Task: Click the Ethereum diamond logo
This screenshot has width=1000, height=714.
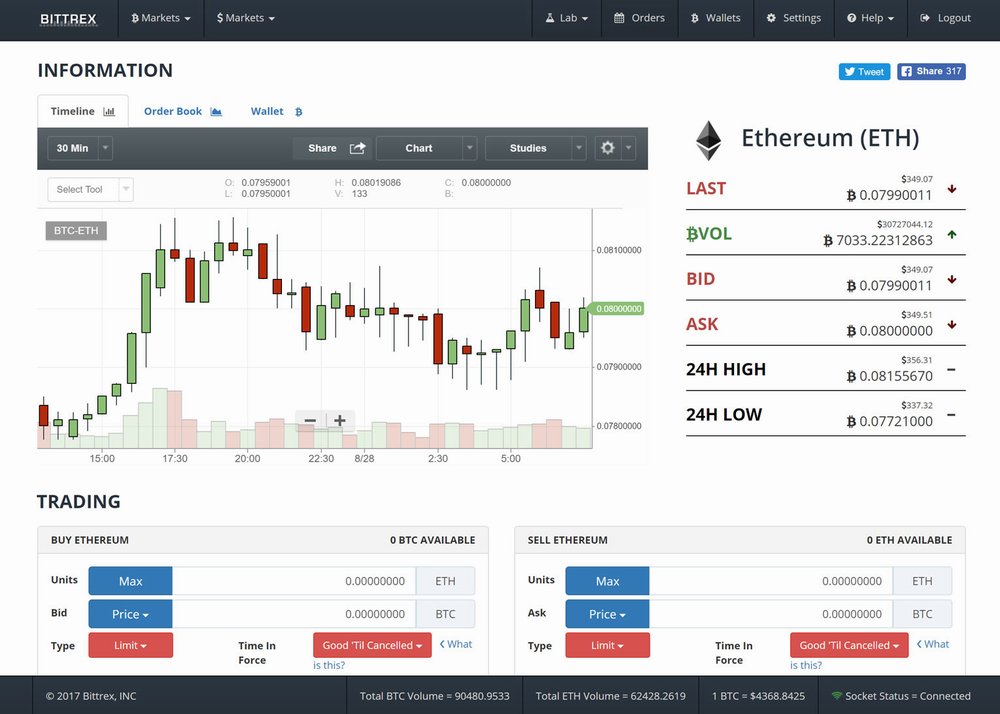Action: (708, 141)
